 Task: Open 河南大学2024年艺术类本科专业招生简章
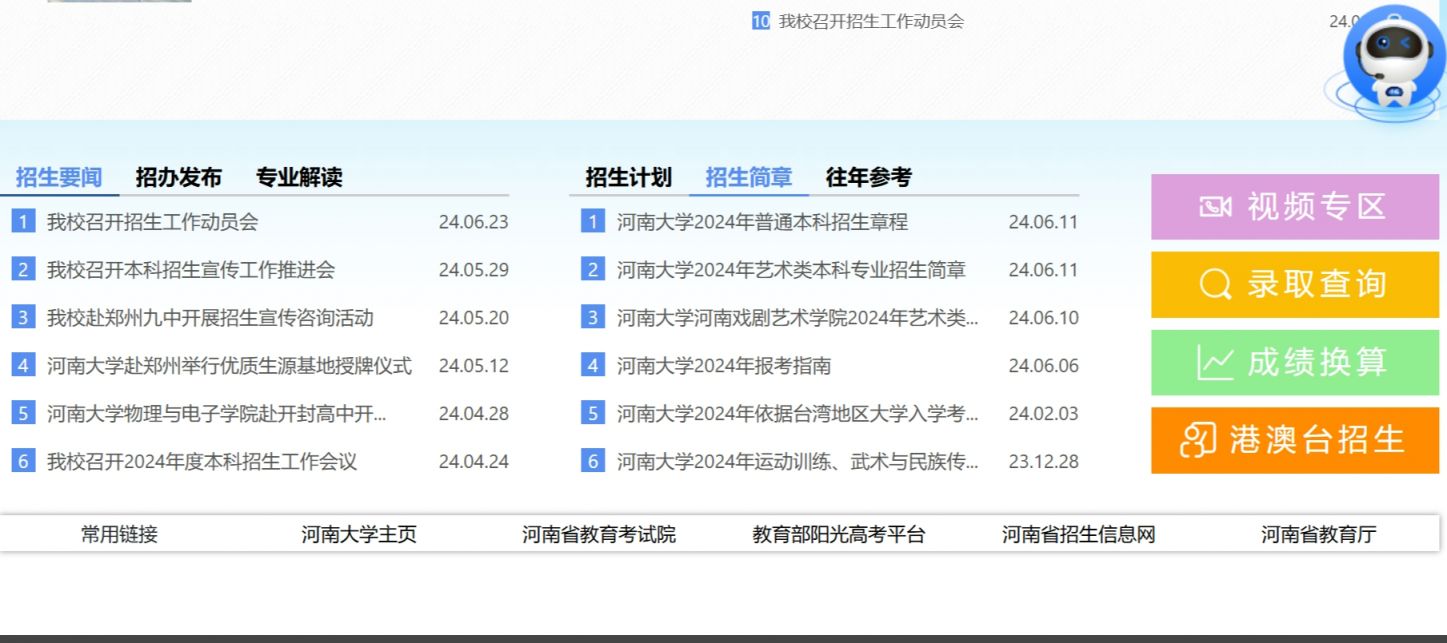[x=791, y=270]
